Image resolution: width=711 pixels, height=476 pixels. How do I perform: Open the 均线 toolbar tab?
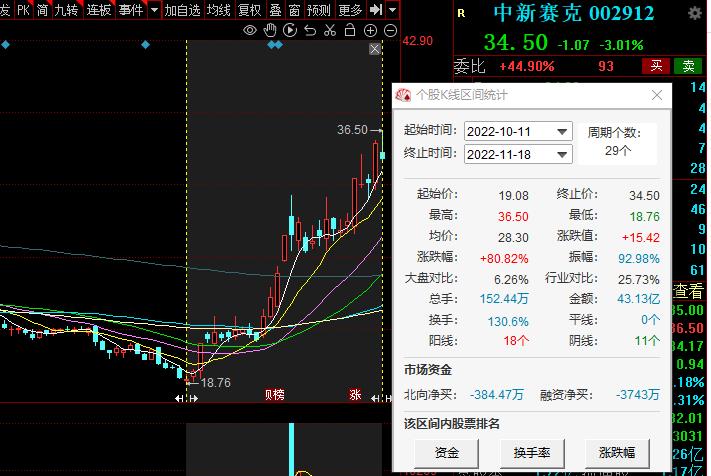[x=219, y=10]
